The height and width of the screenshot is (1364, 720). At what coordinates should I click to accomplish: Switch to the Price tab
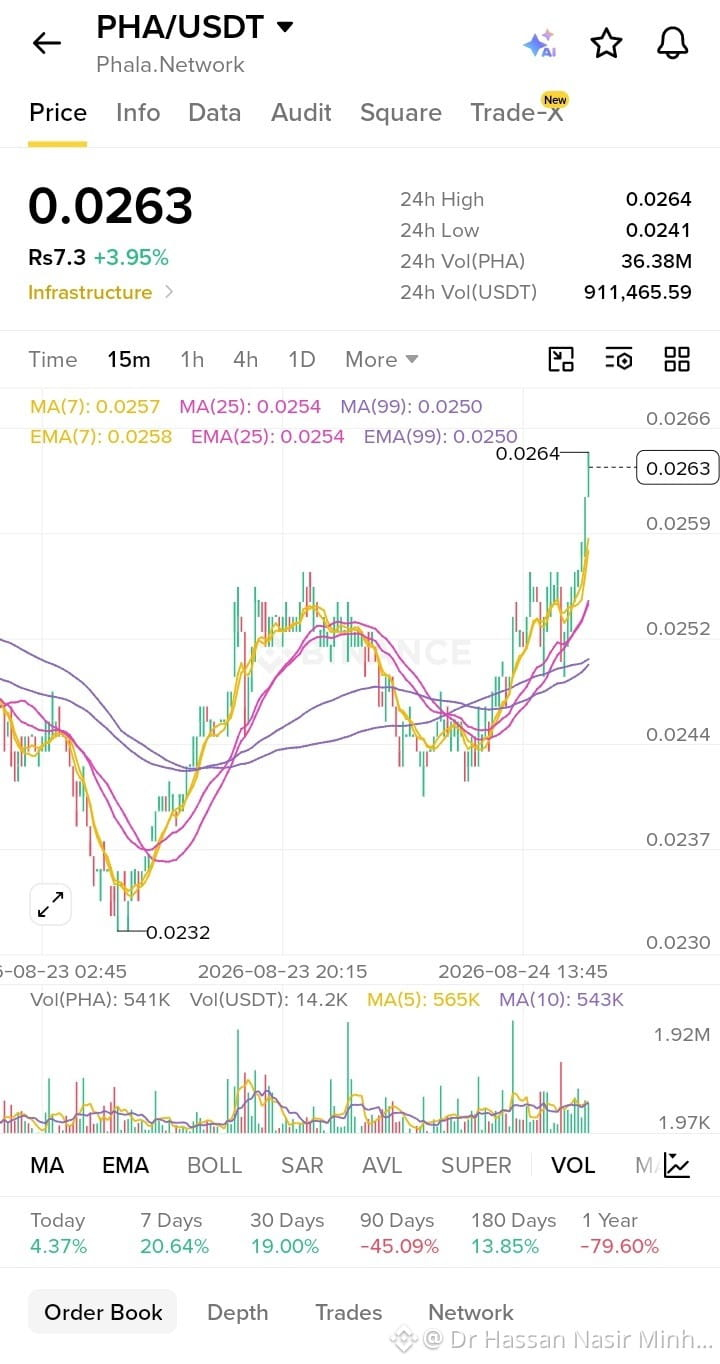click(57, 112)
